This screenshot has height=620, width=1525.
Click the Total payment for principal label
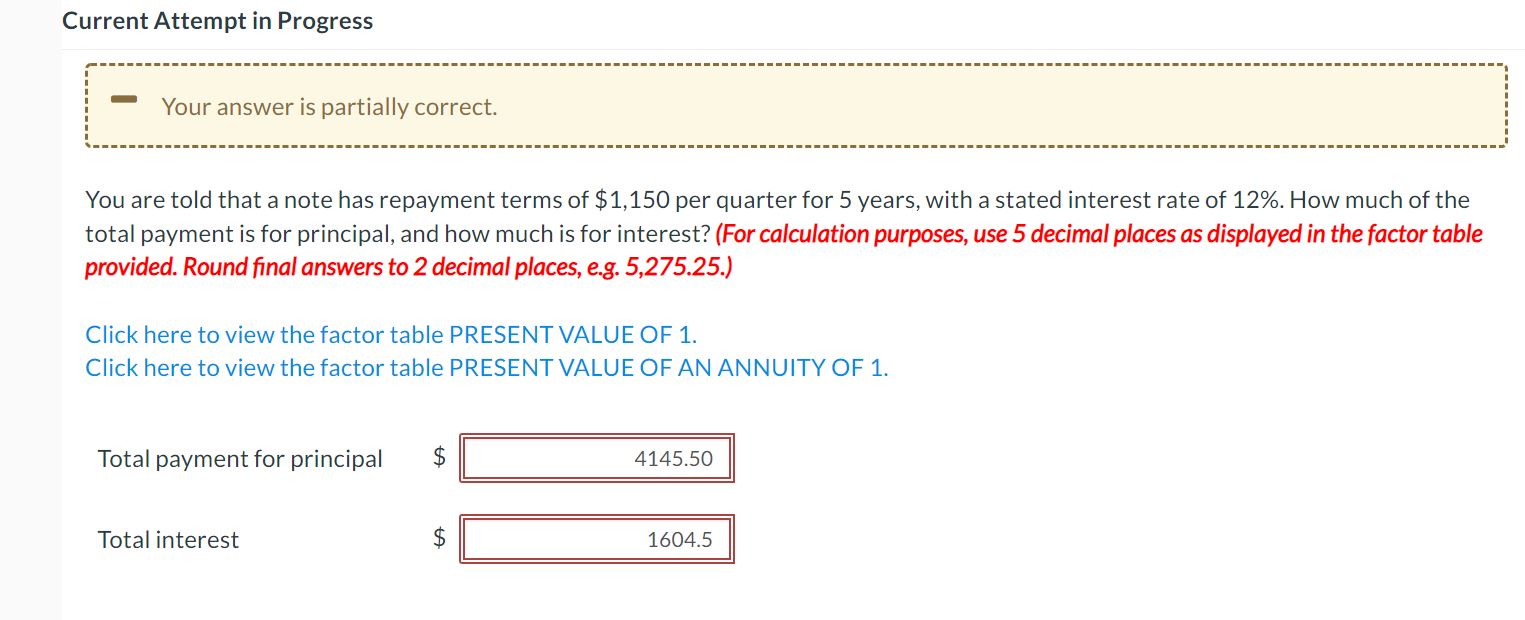(x=239, y=458)
